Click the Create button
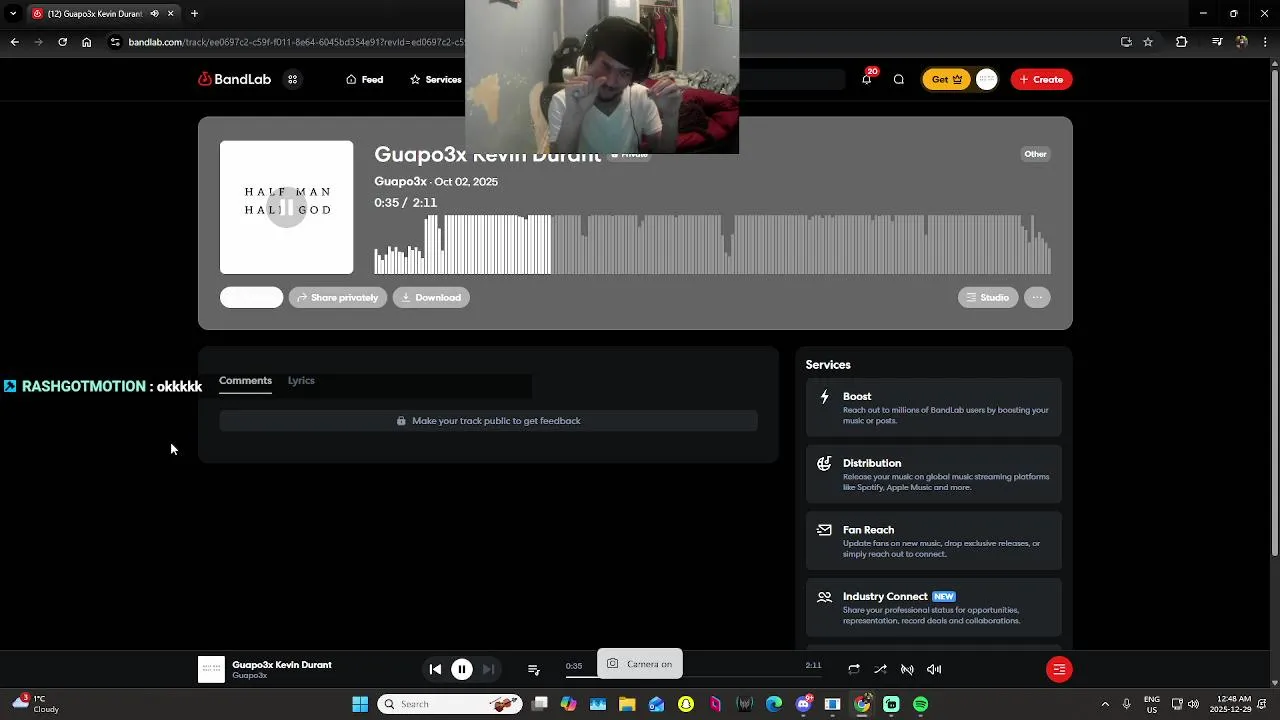Viewport: 1280px width, 720px height. point(1041,79)
